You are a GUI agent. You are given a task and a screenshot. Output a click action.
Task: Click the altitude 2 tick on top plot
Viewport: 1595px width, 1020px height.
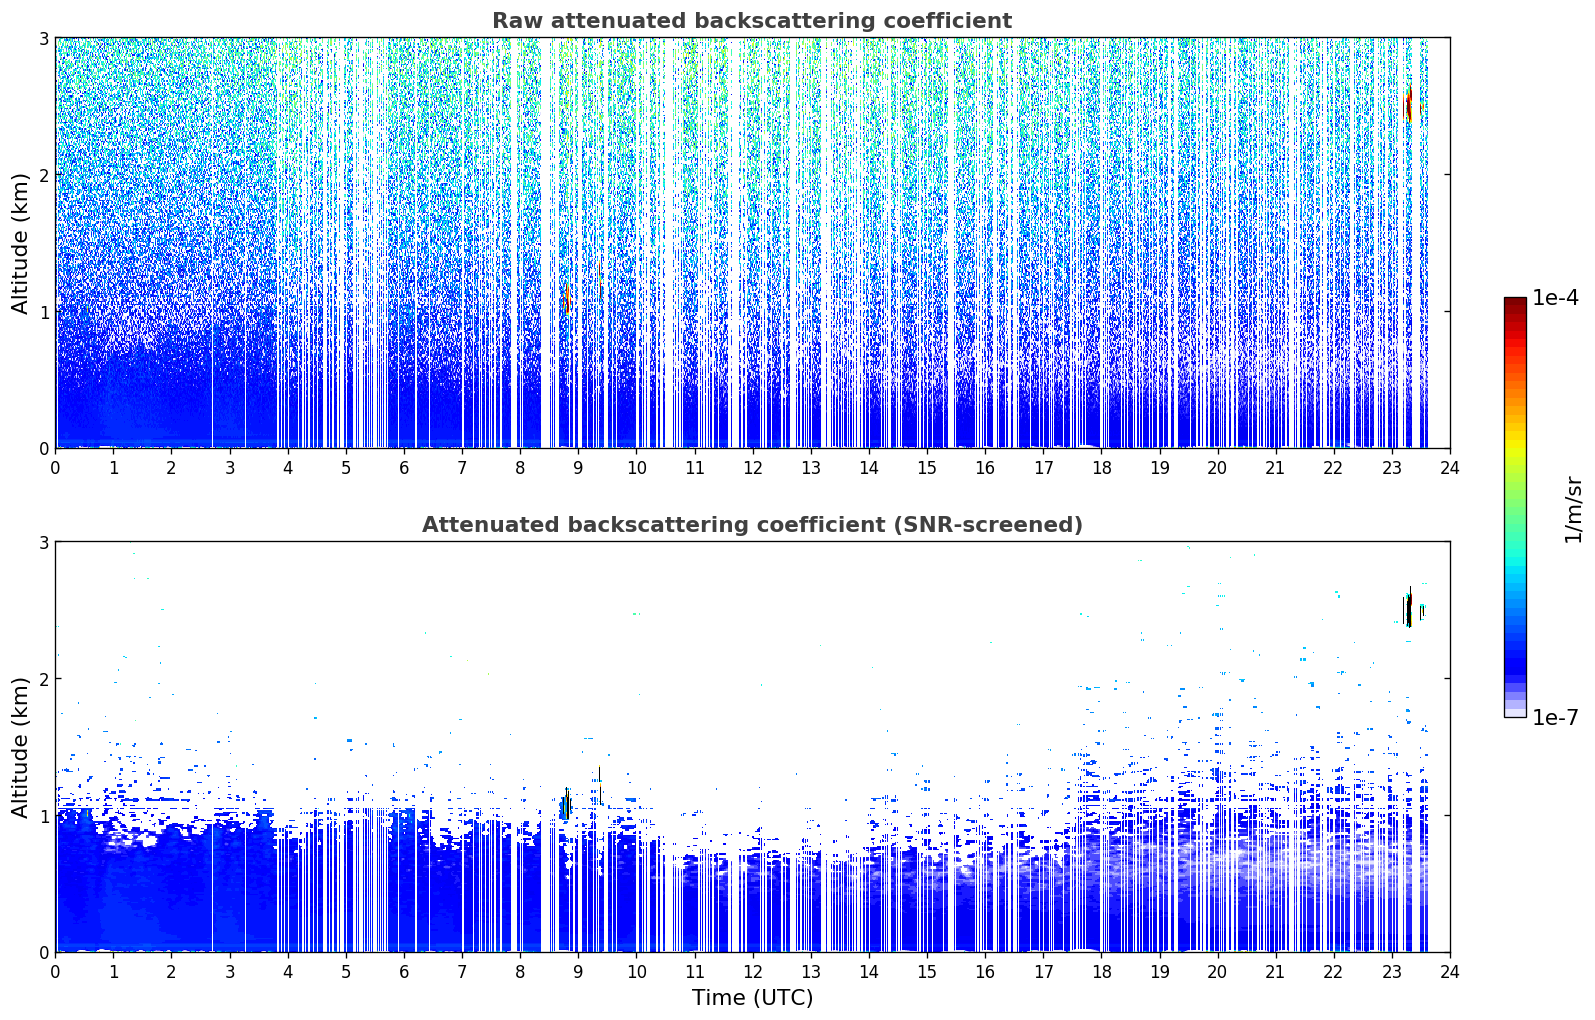pos(44,175)
